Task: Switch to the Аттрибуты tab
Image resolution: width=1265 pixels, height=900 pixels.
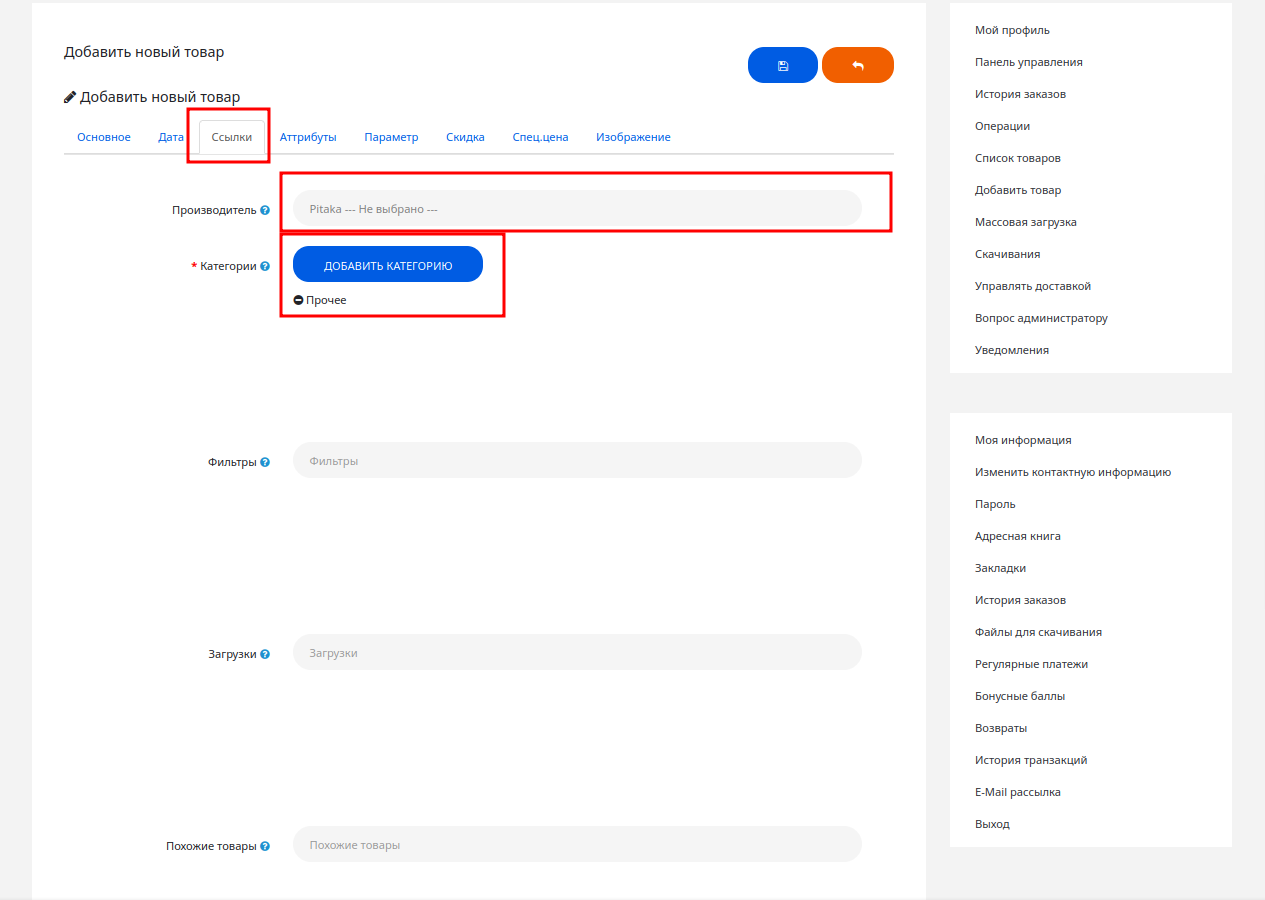Action: tap(308, 137)
